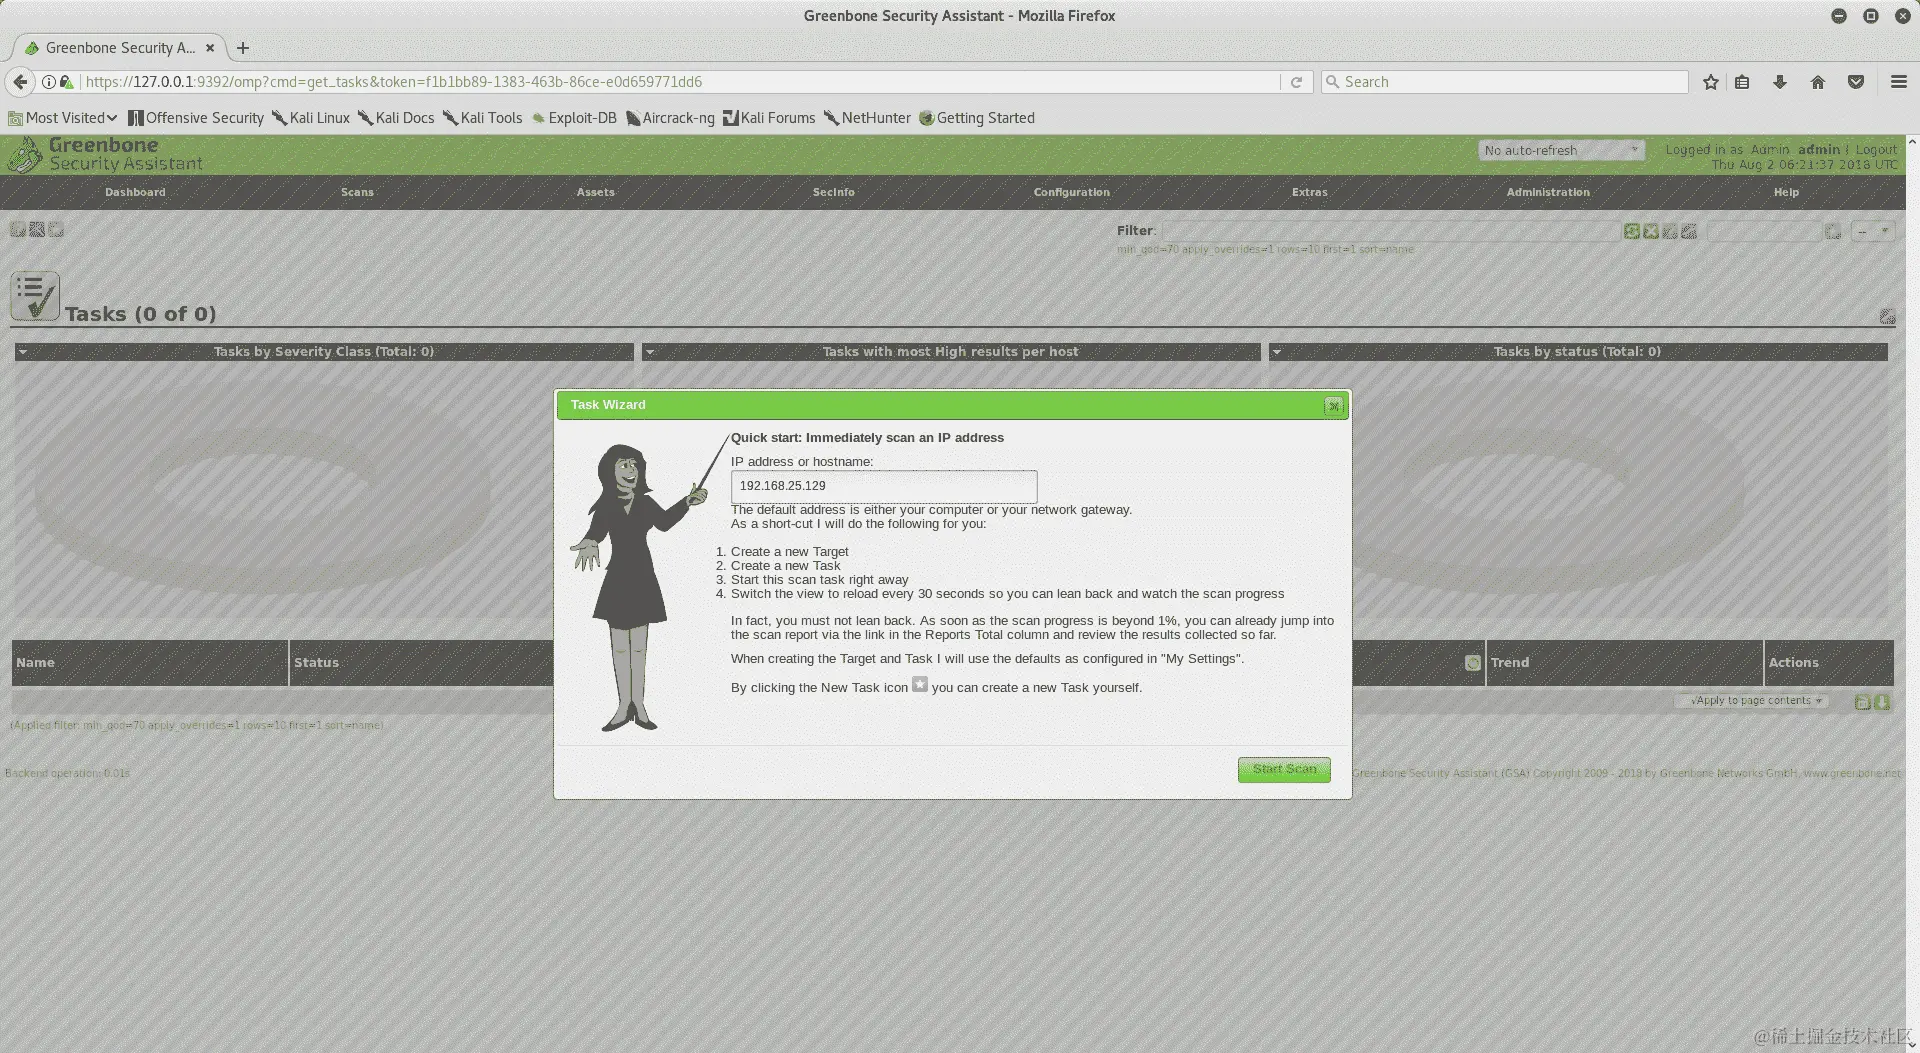
Task: Close the Task Wizard dialog
Action: pos(1333,406)
